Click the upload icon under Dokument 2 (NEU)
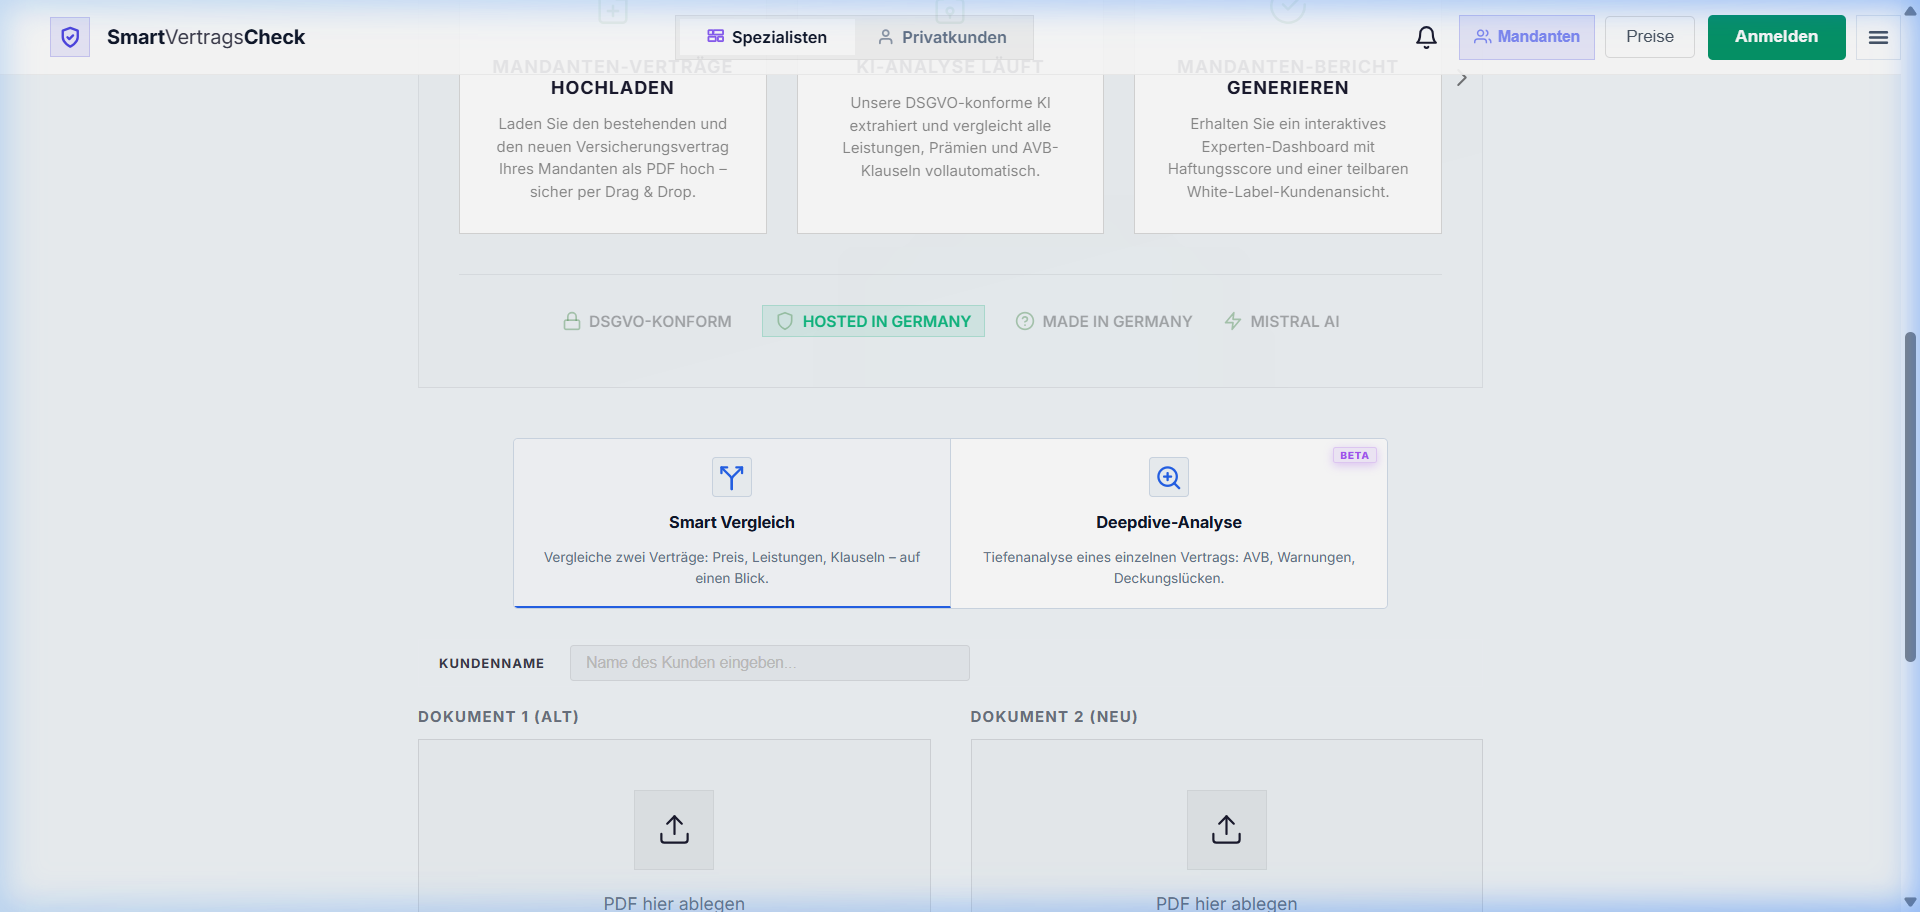Image resolution: width=1920 pixels, height=912 pixels. pos(1226,829)
